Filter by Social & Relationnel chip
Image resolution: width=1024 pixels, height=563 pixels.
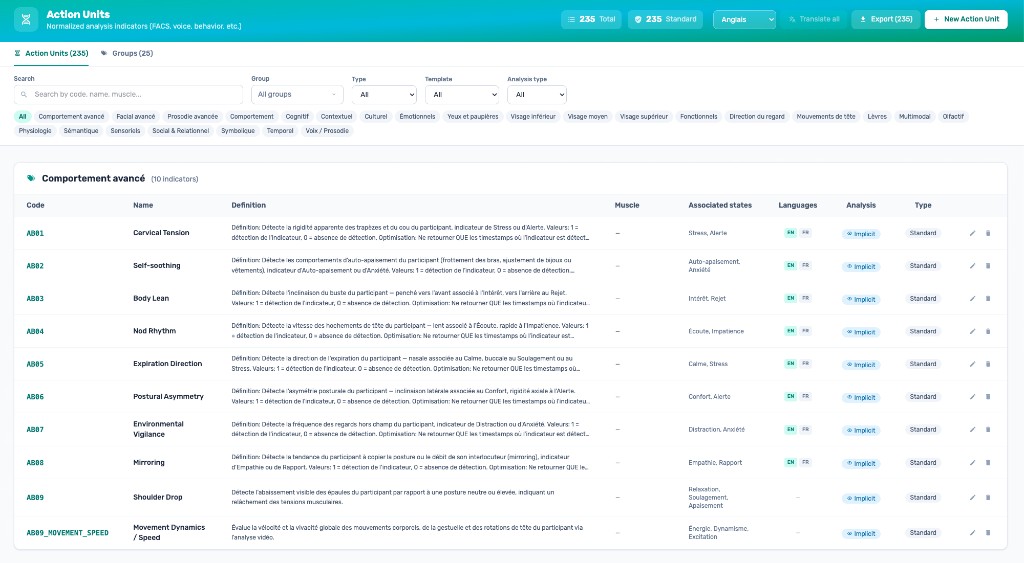(181, 131)
